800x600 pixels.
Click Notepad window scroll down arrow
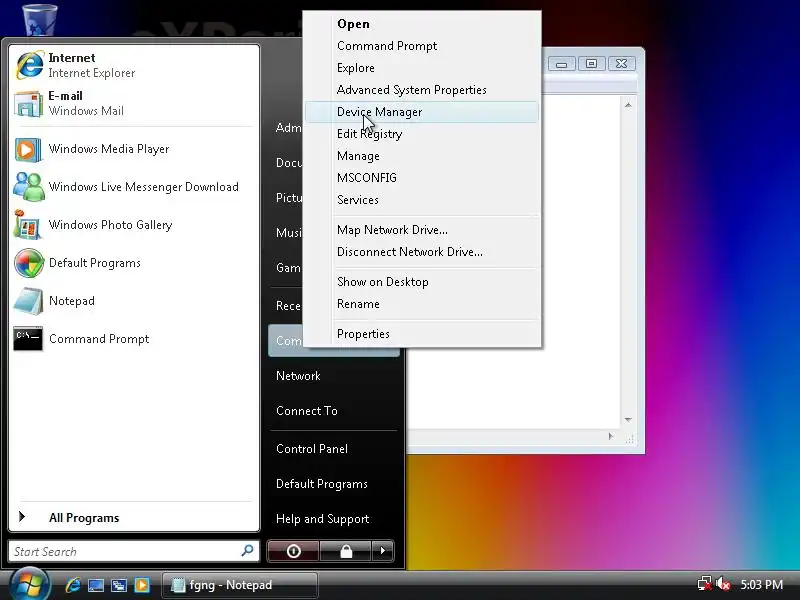pyautogui.click(x=628, y=420)
